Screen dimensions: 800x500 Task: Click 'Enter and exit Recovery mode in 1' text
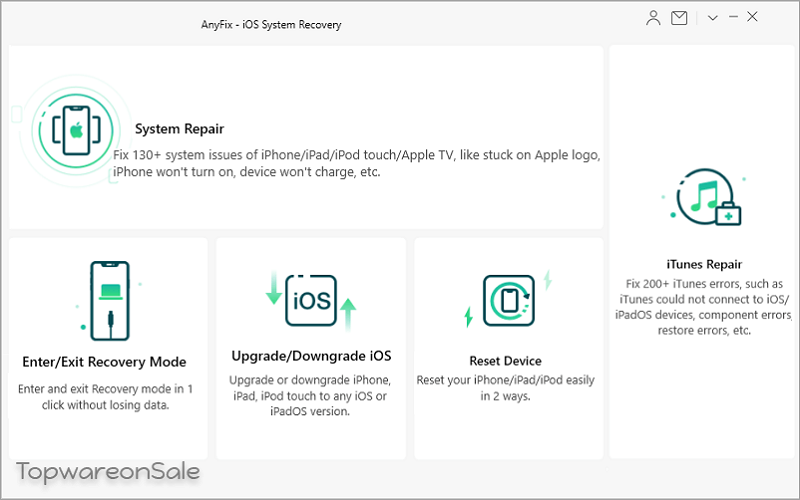(105, 389)
